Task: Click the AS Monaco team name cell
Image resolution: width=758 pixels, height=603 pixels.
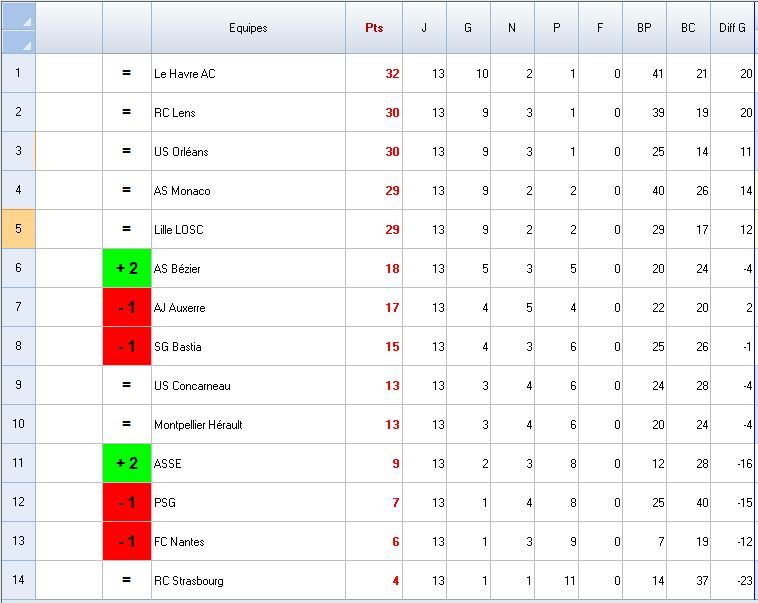Action: (248, 190)
